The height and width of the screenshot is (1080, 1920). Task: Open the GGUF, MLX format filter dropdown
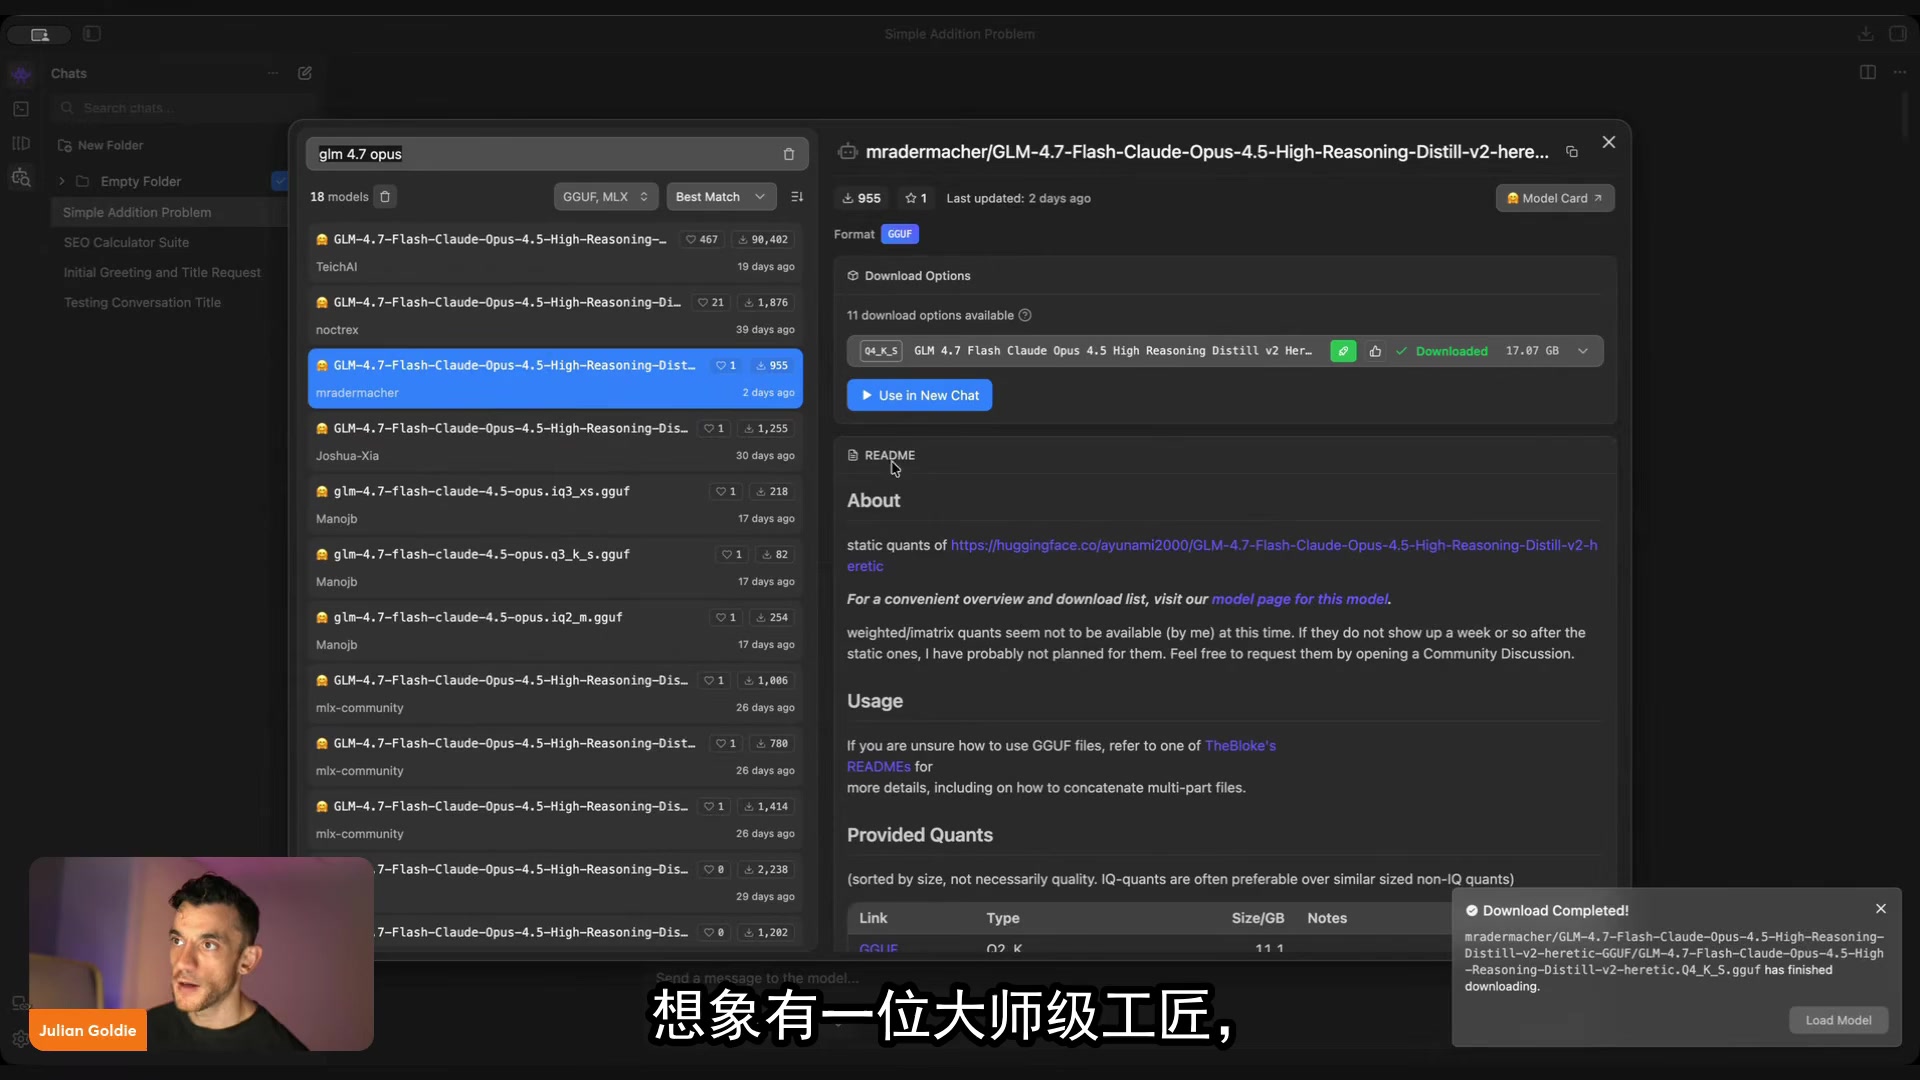605,197
